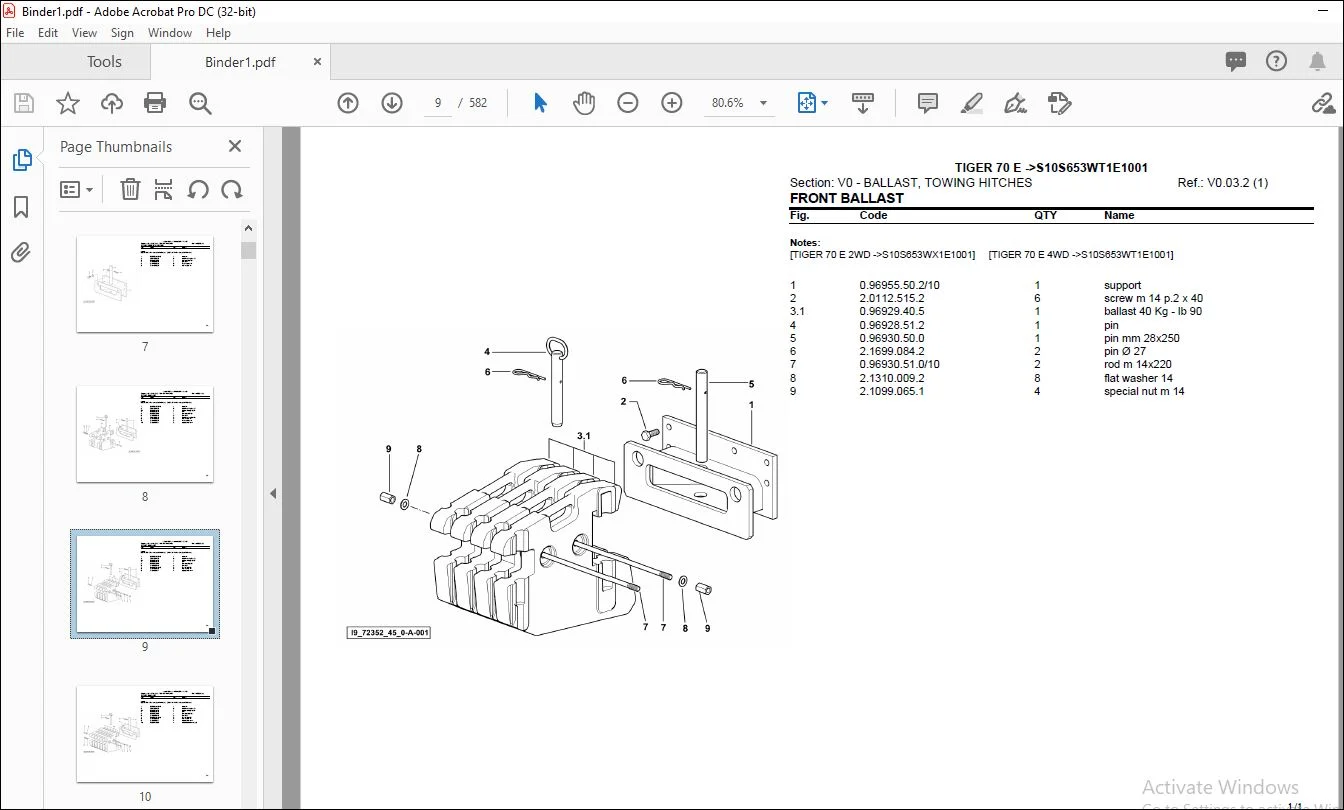The image size is (1344, 810).
Task: Open the Attachments paperclip panel
Action: coord(21,253)
